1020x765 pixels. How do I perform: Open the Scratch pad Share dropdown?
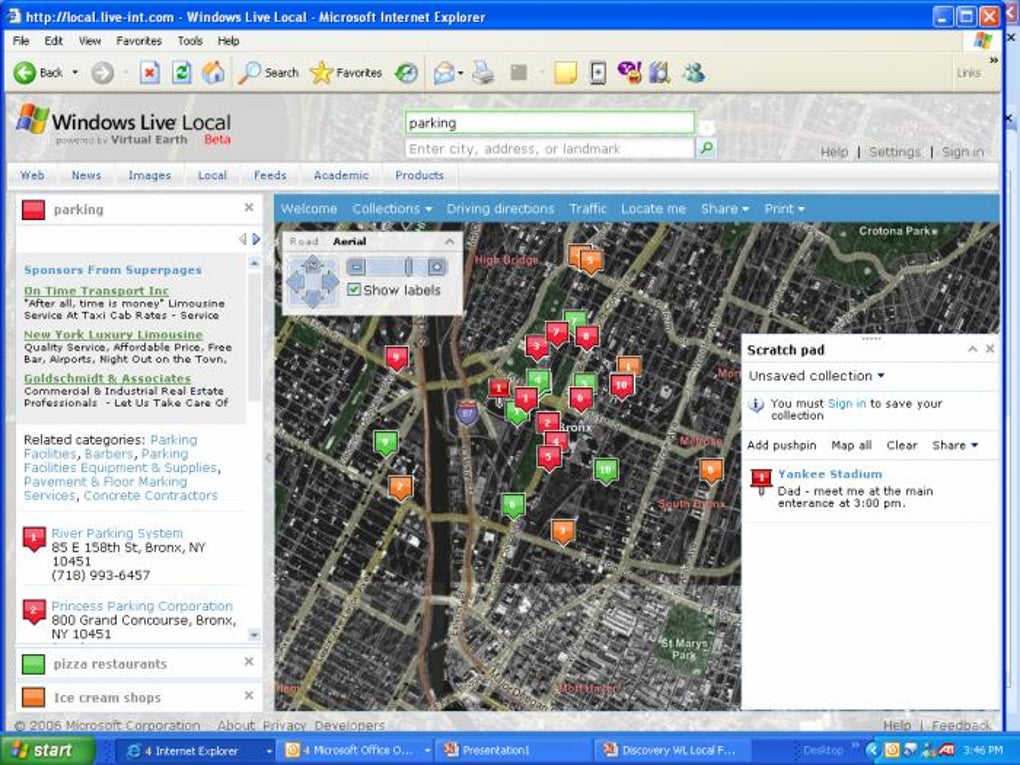(x=955, y=446)
